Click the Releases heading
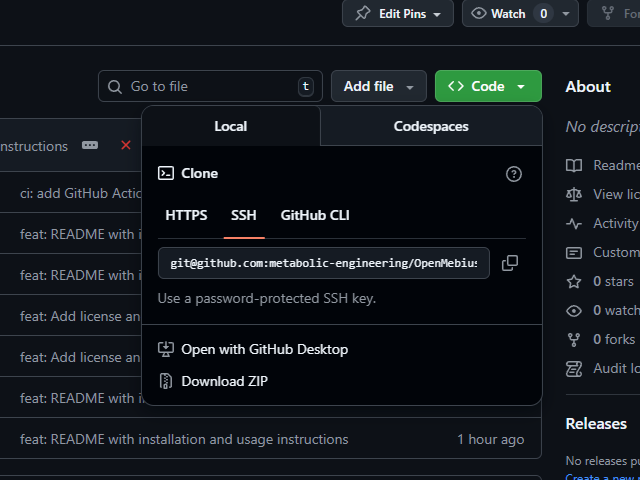 (596, 424)
